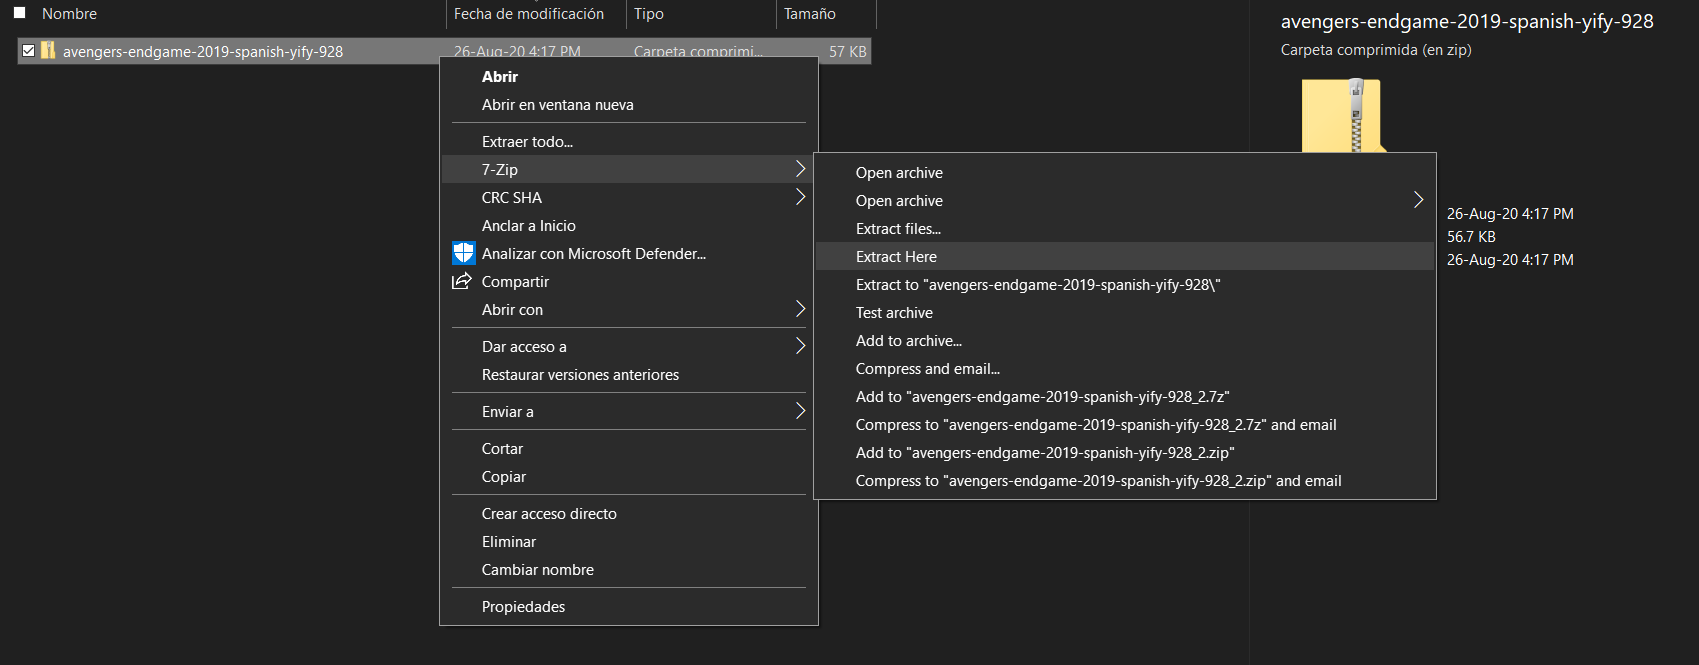Choose Add to archive... option

click(1125, 340)
